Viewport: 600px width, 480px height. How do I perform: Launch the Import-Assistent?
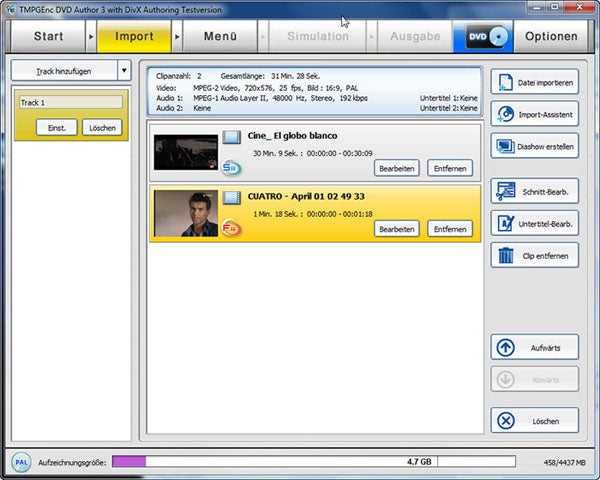(x=535, y=114)
